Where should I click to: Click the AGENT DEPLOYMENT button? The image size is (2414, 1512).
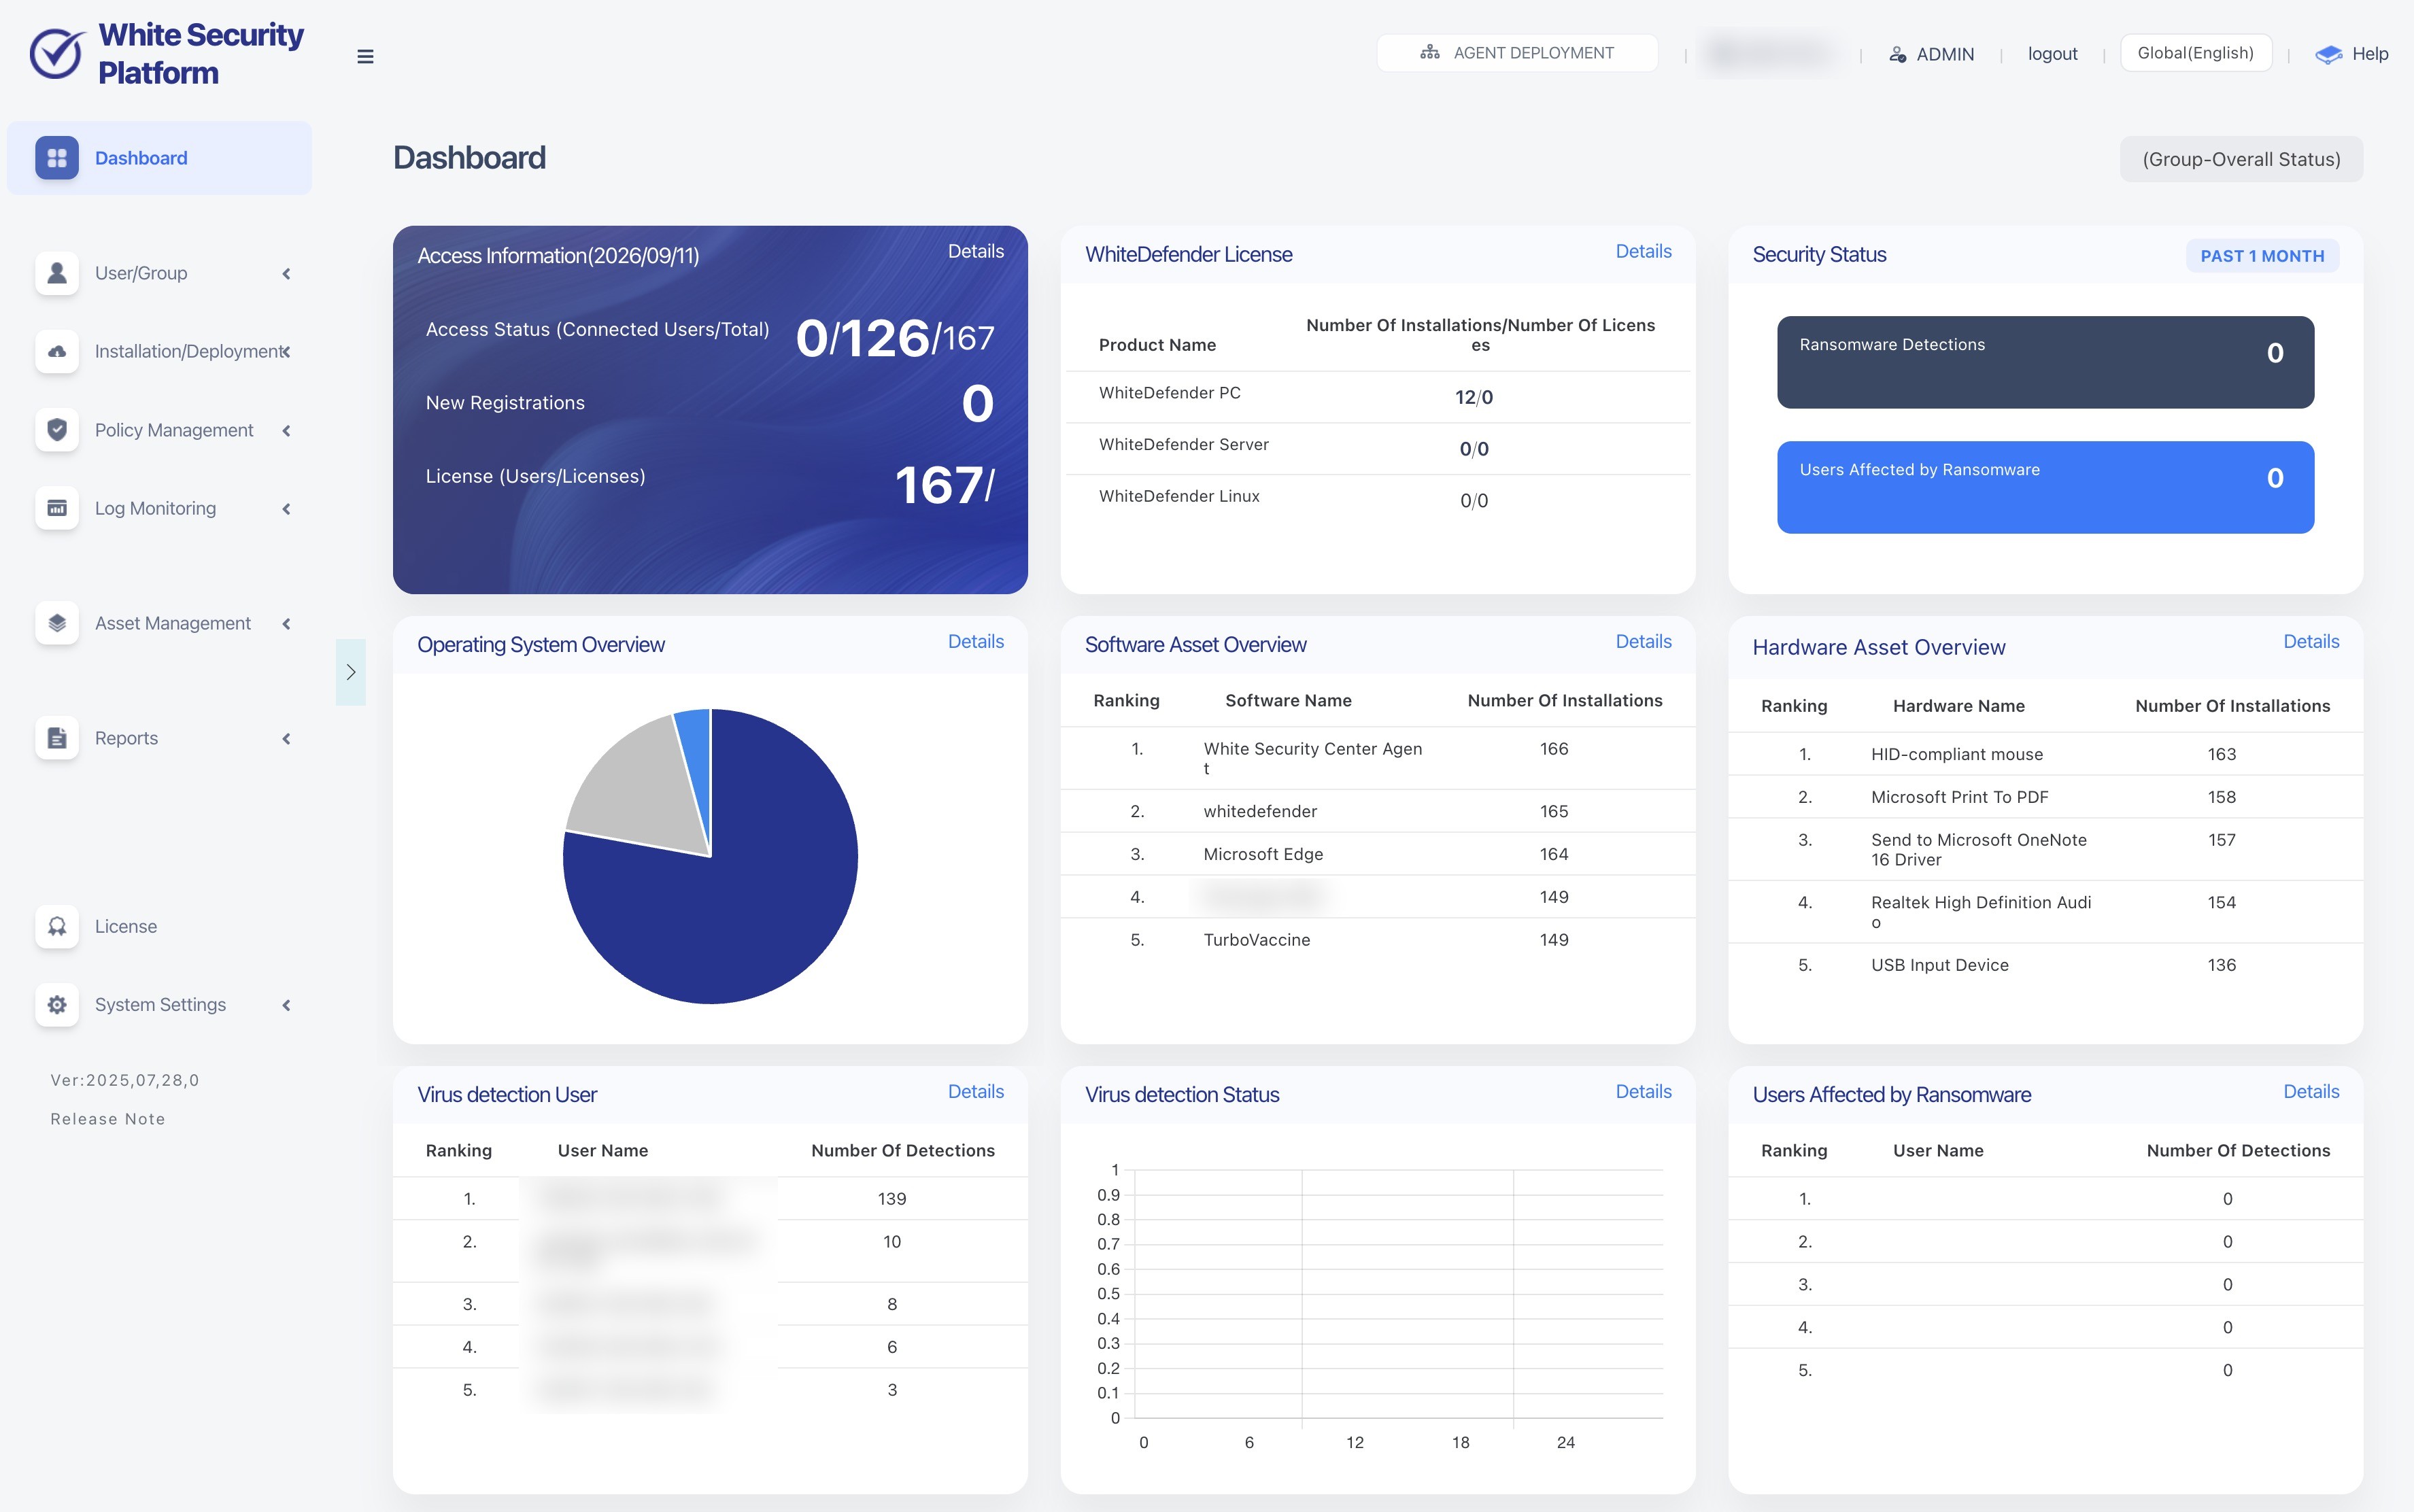(x=1517, y=53)
